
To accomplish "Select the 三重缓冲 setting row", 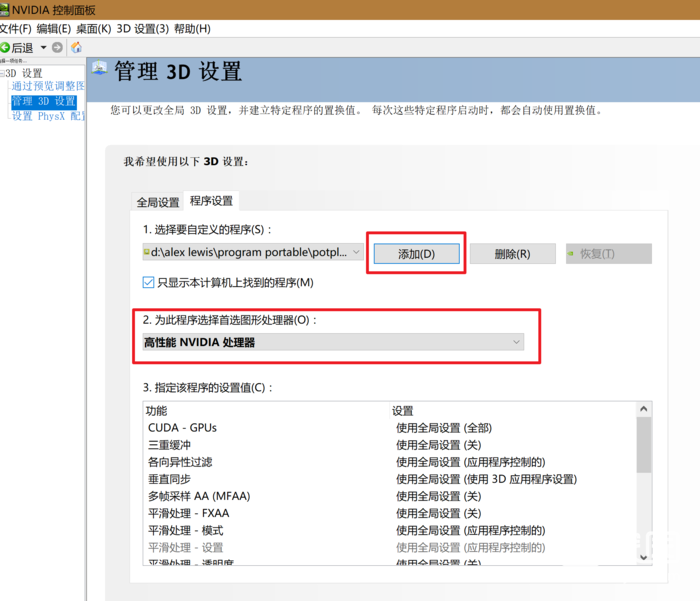I will click(x=390, y=445).
